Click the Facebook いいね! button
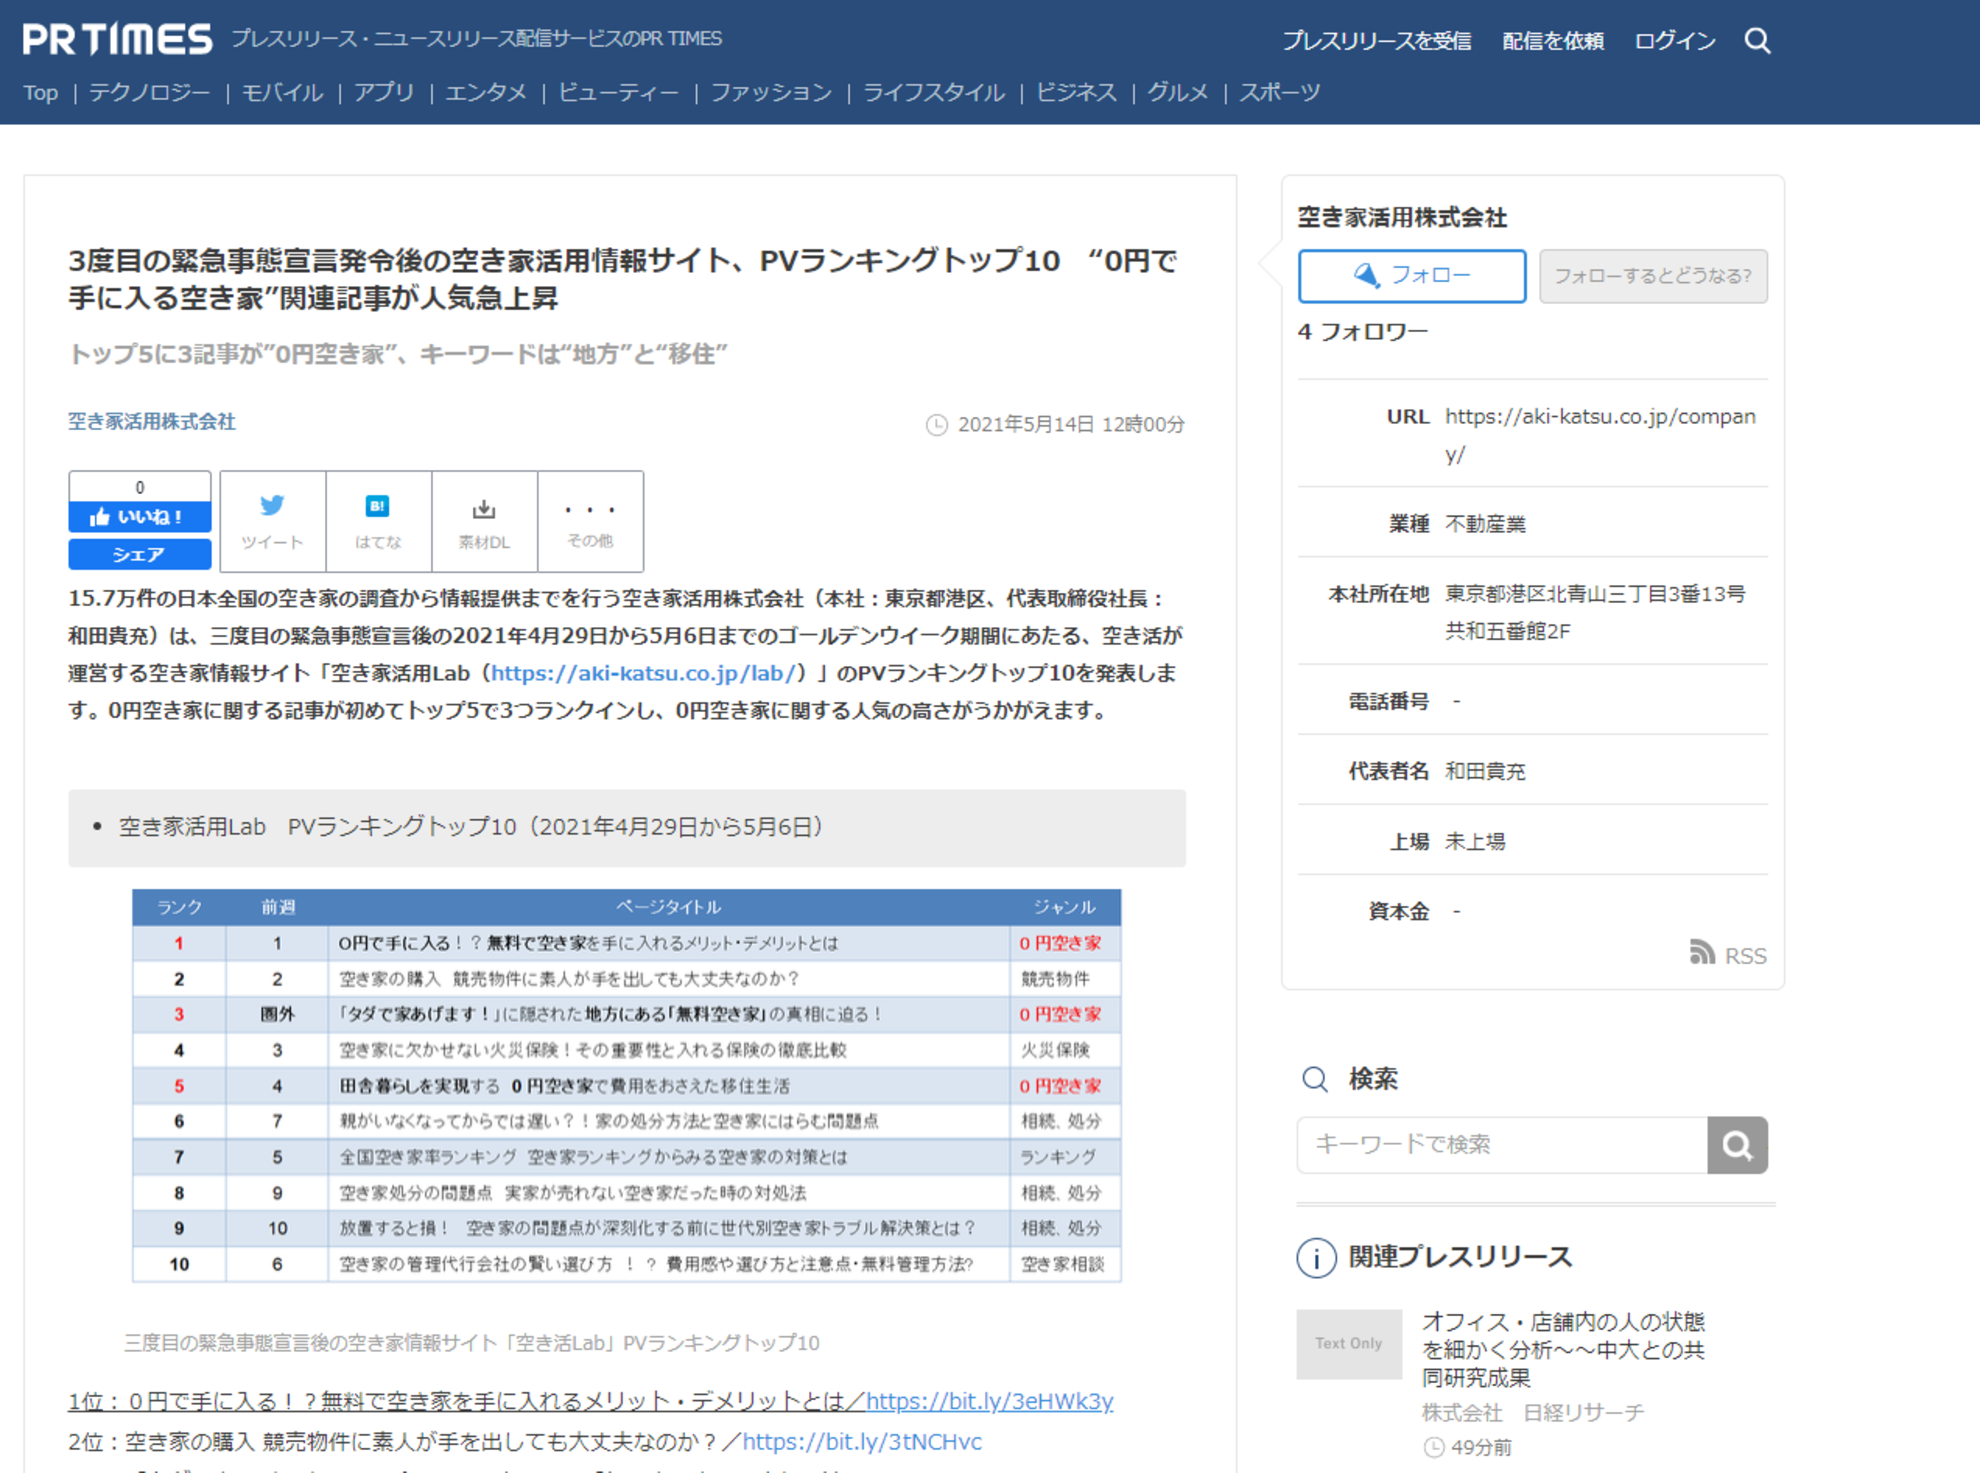The height and width of the screenshot is (1473, 1980). tap(139, 516)
